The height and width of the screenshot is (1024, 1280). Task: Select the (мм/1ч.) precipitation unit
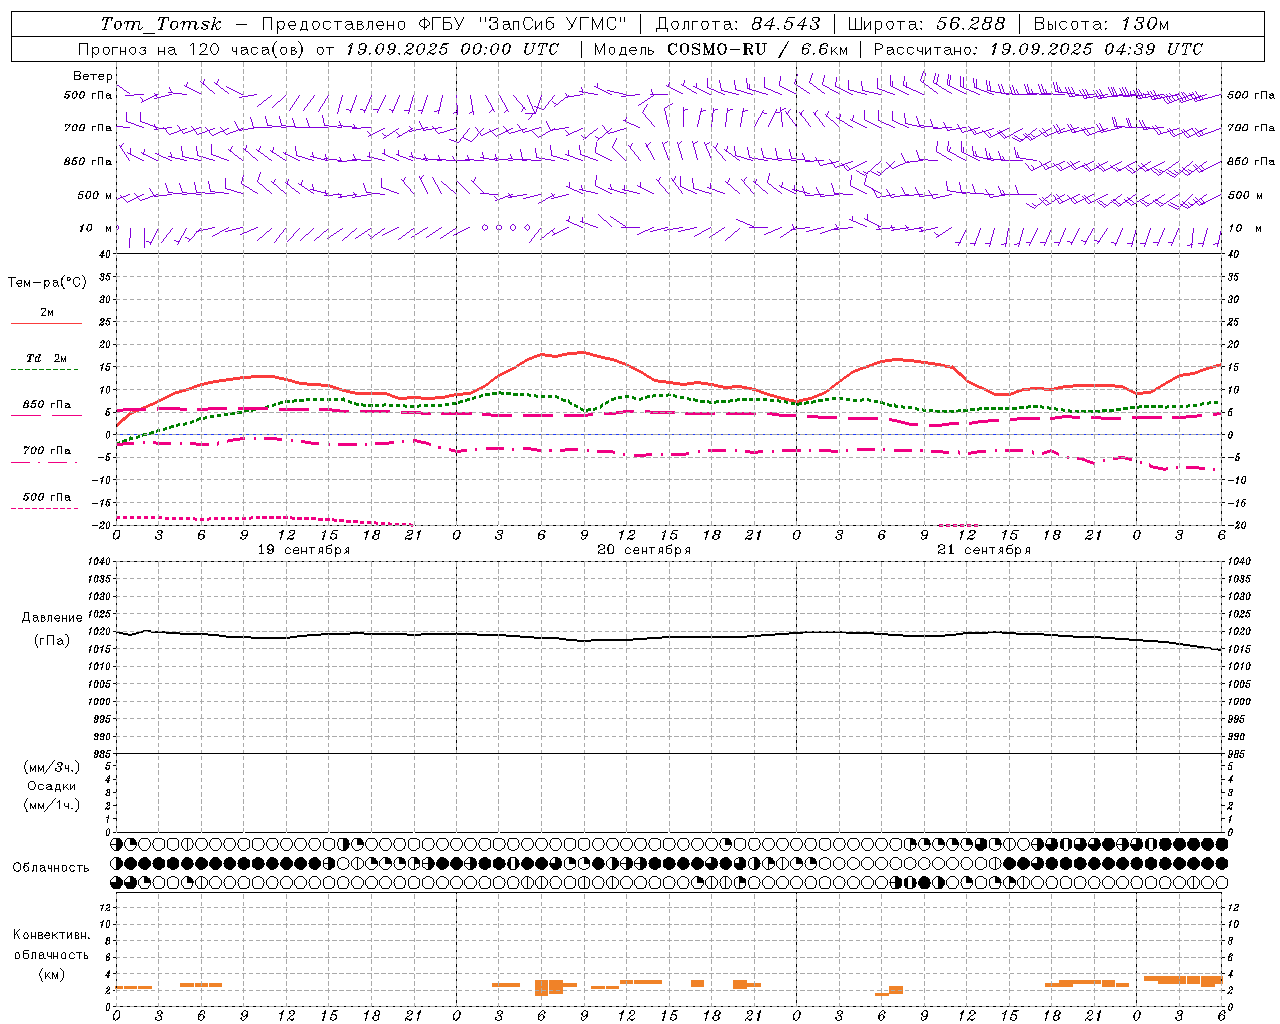coord(52,805)
